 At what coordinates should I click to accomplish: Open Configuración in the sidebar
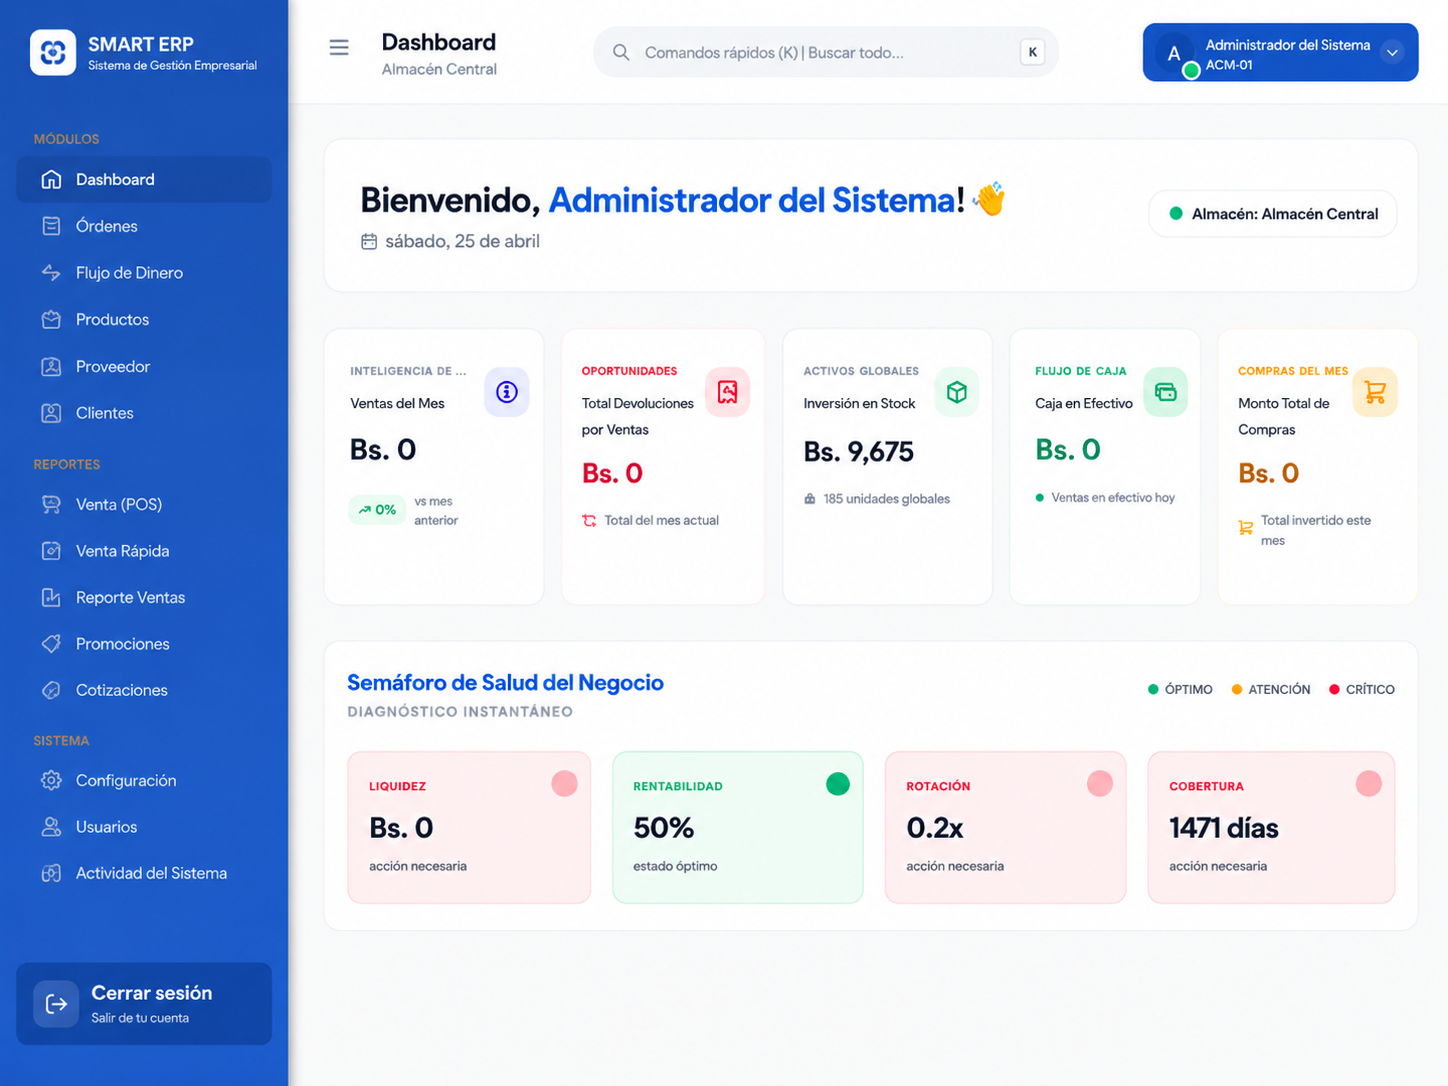[144, 780]
